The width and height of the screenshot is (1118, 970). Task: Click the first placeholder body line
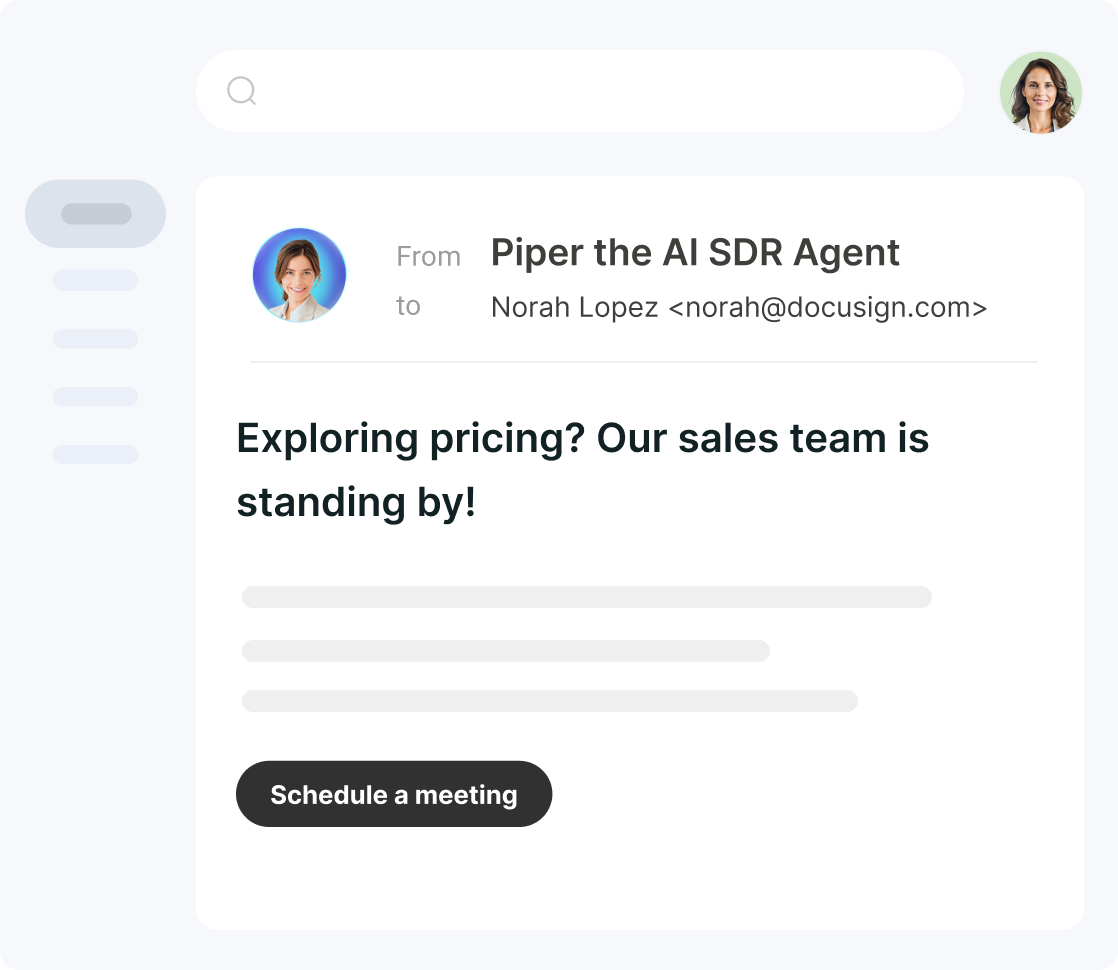tap(587, 597)
